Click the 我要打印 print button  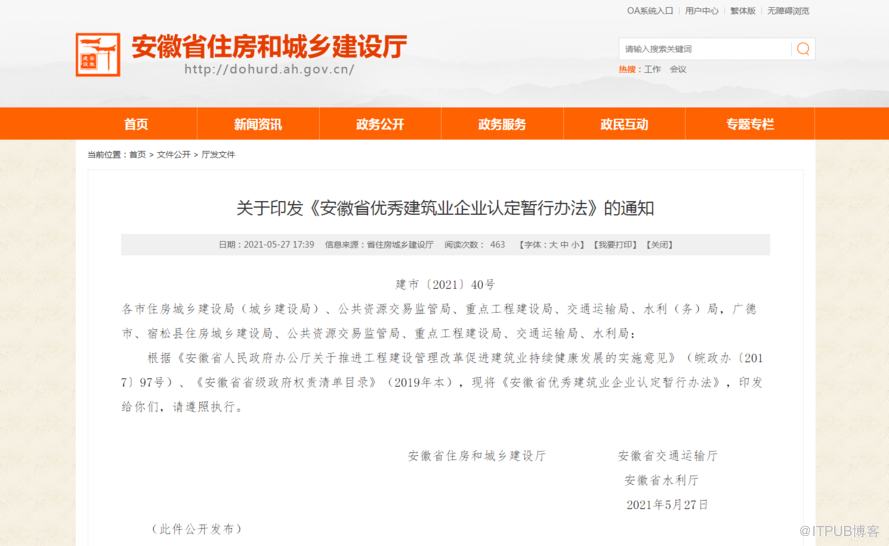tap(615, 245)
